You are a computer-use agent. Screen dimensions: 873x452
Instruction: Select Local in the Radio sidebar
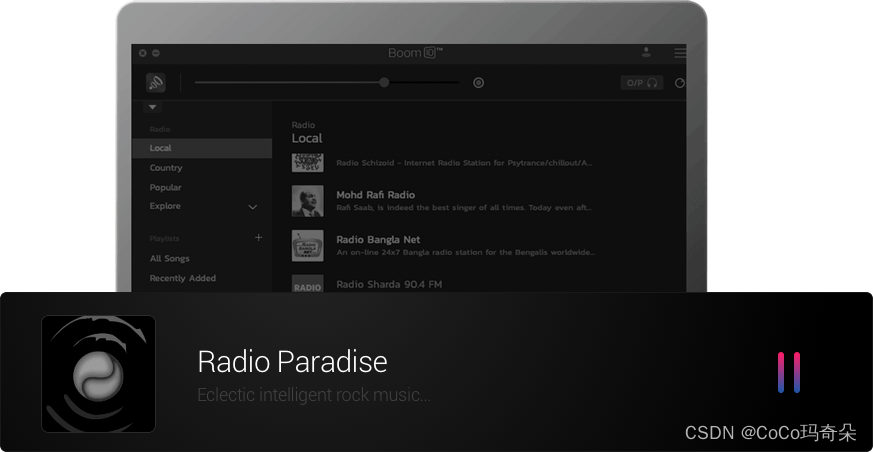point(161,148)
